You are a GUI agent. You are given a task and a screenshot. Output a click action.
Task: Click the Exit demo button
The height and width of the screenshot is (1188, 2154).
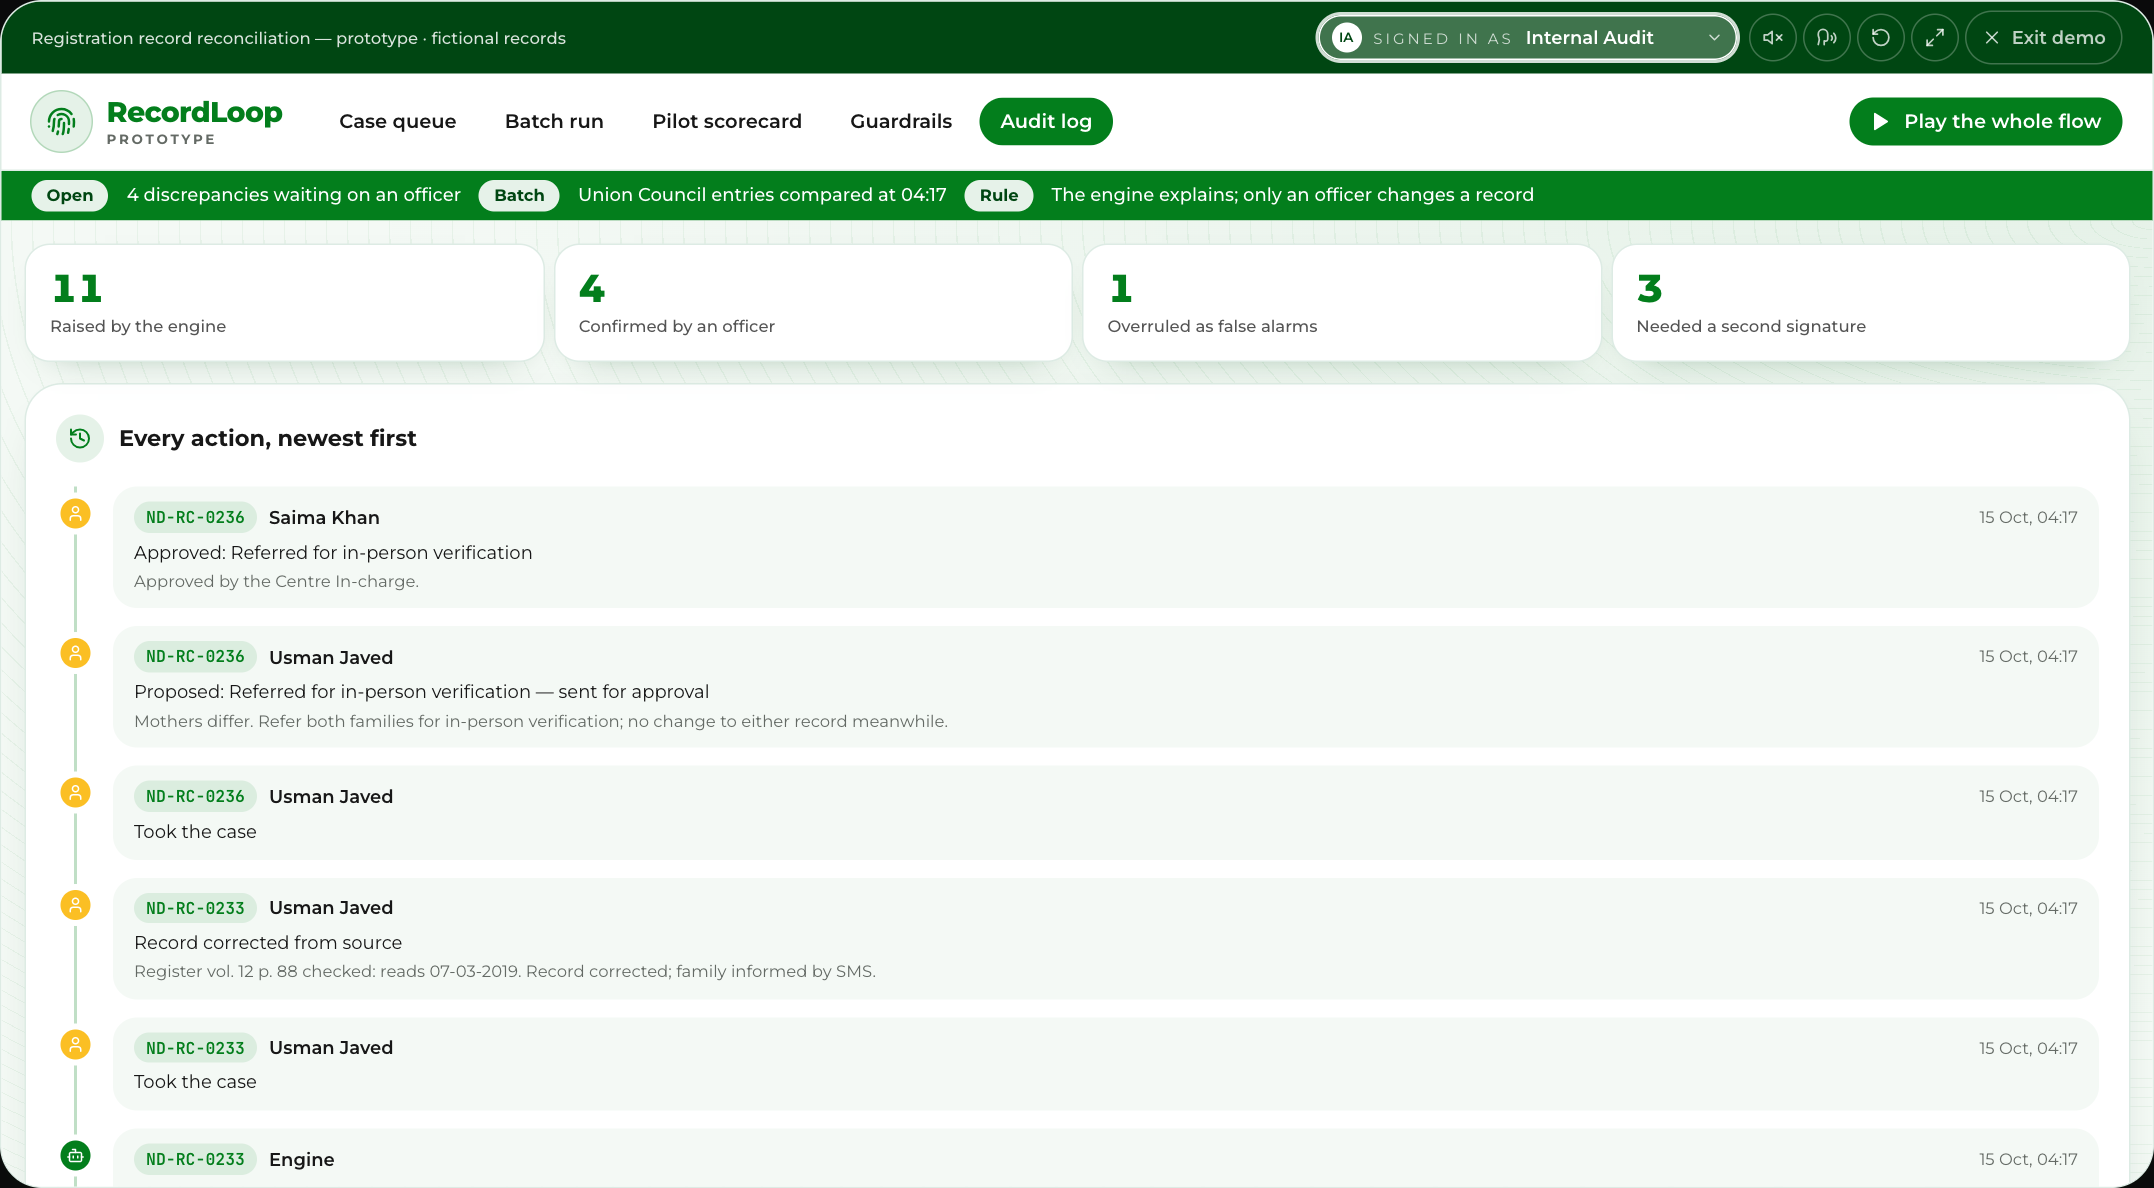(x=2044, y=38)
